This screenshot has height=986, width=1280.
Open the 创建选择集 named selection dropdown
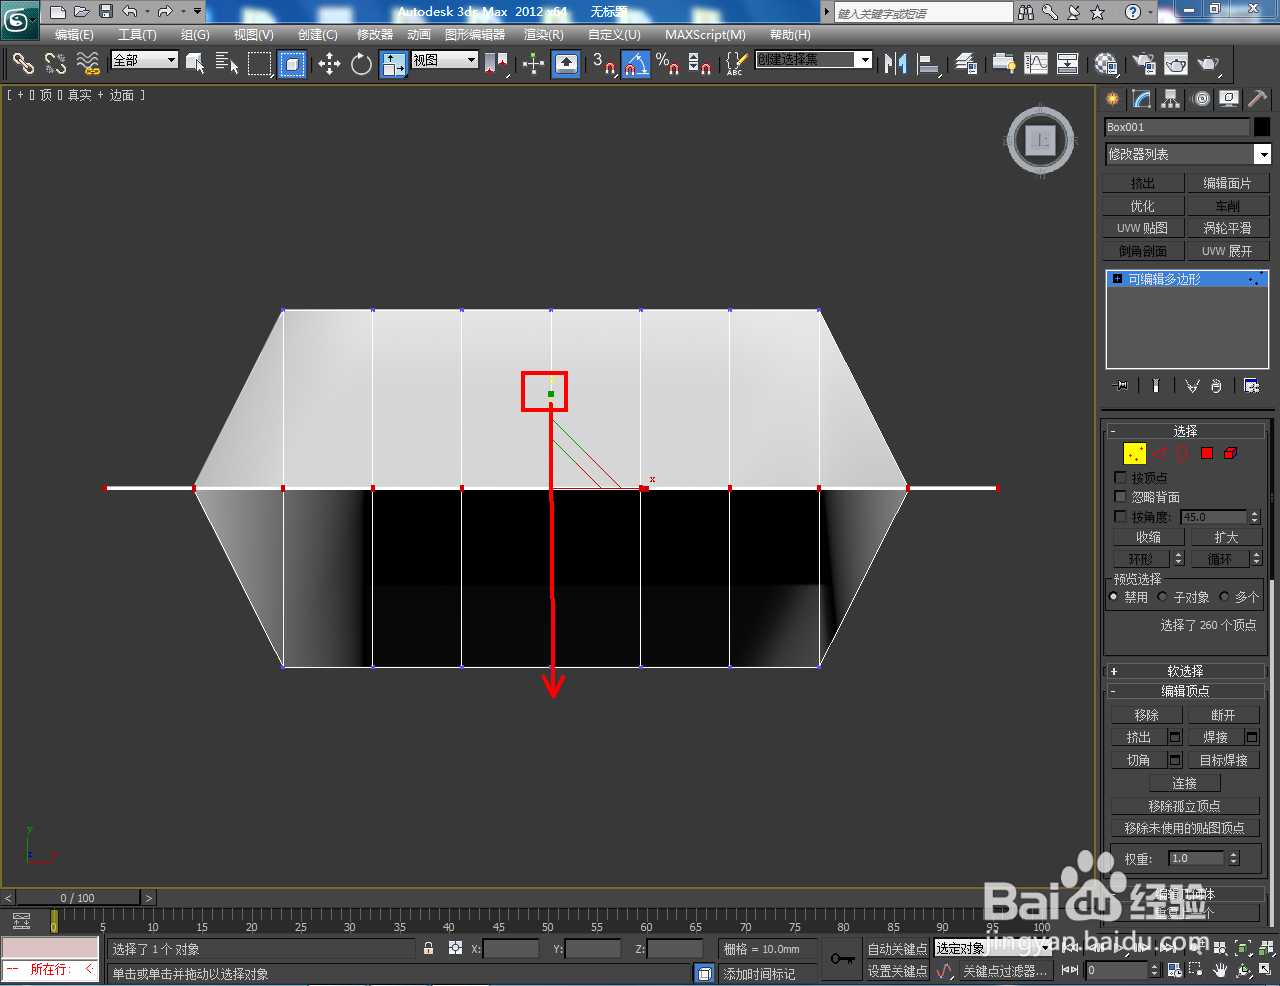[814, 60]
